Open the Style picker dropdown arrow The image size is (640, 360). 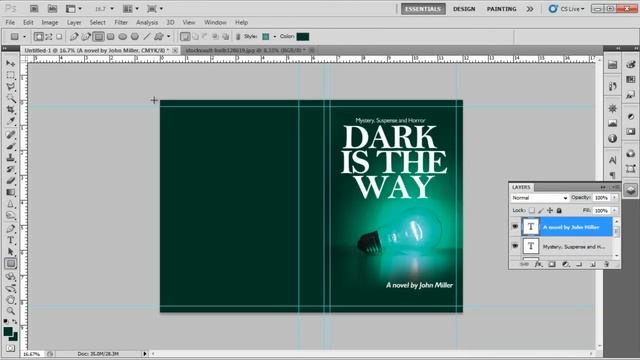[274, 37]
